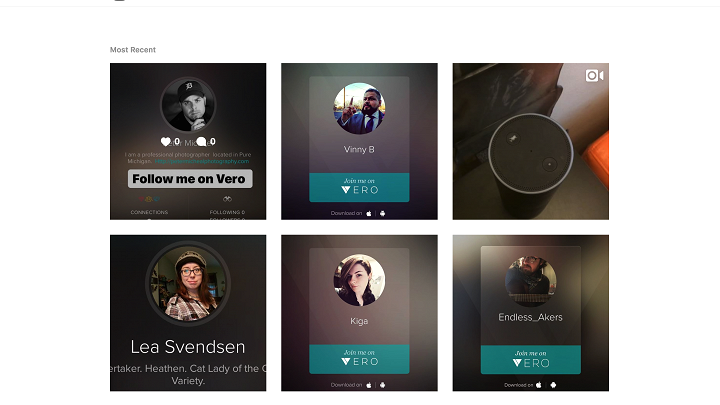The width and height of the screenshot is (720, 405).
Task: Click the photographer's avatar with cap
Action: (x=189, y=106)
